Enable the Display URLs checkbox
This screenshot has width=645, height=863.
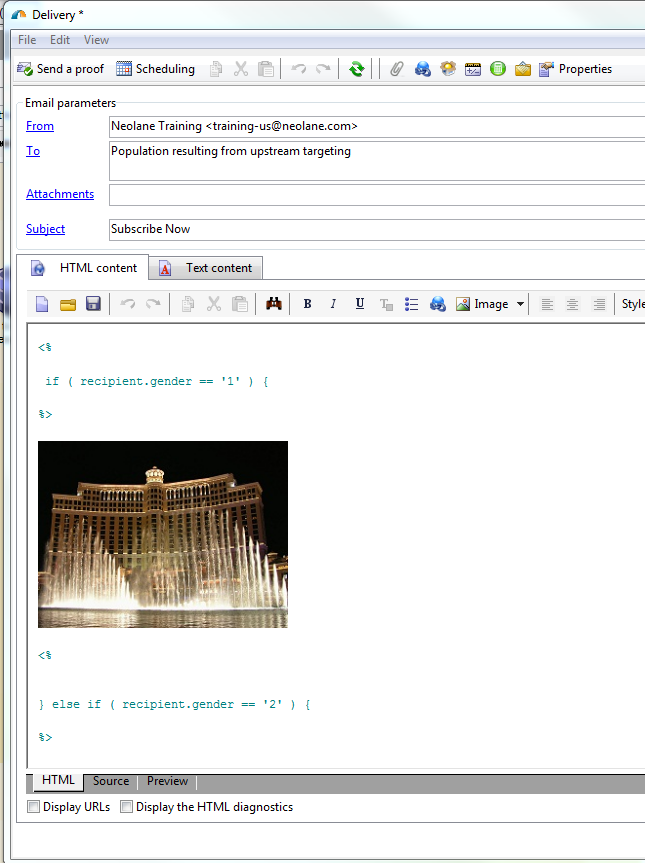(x=34, y=807)
